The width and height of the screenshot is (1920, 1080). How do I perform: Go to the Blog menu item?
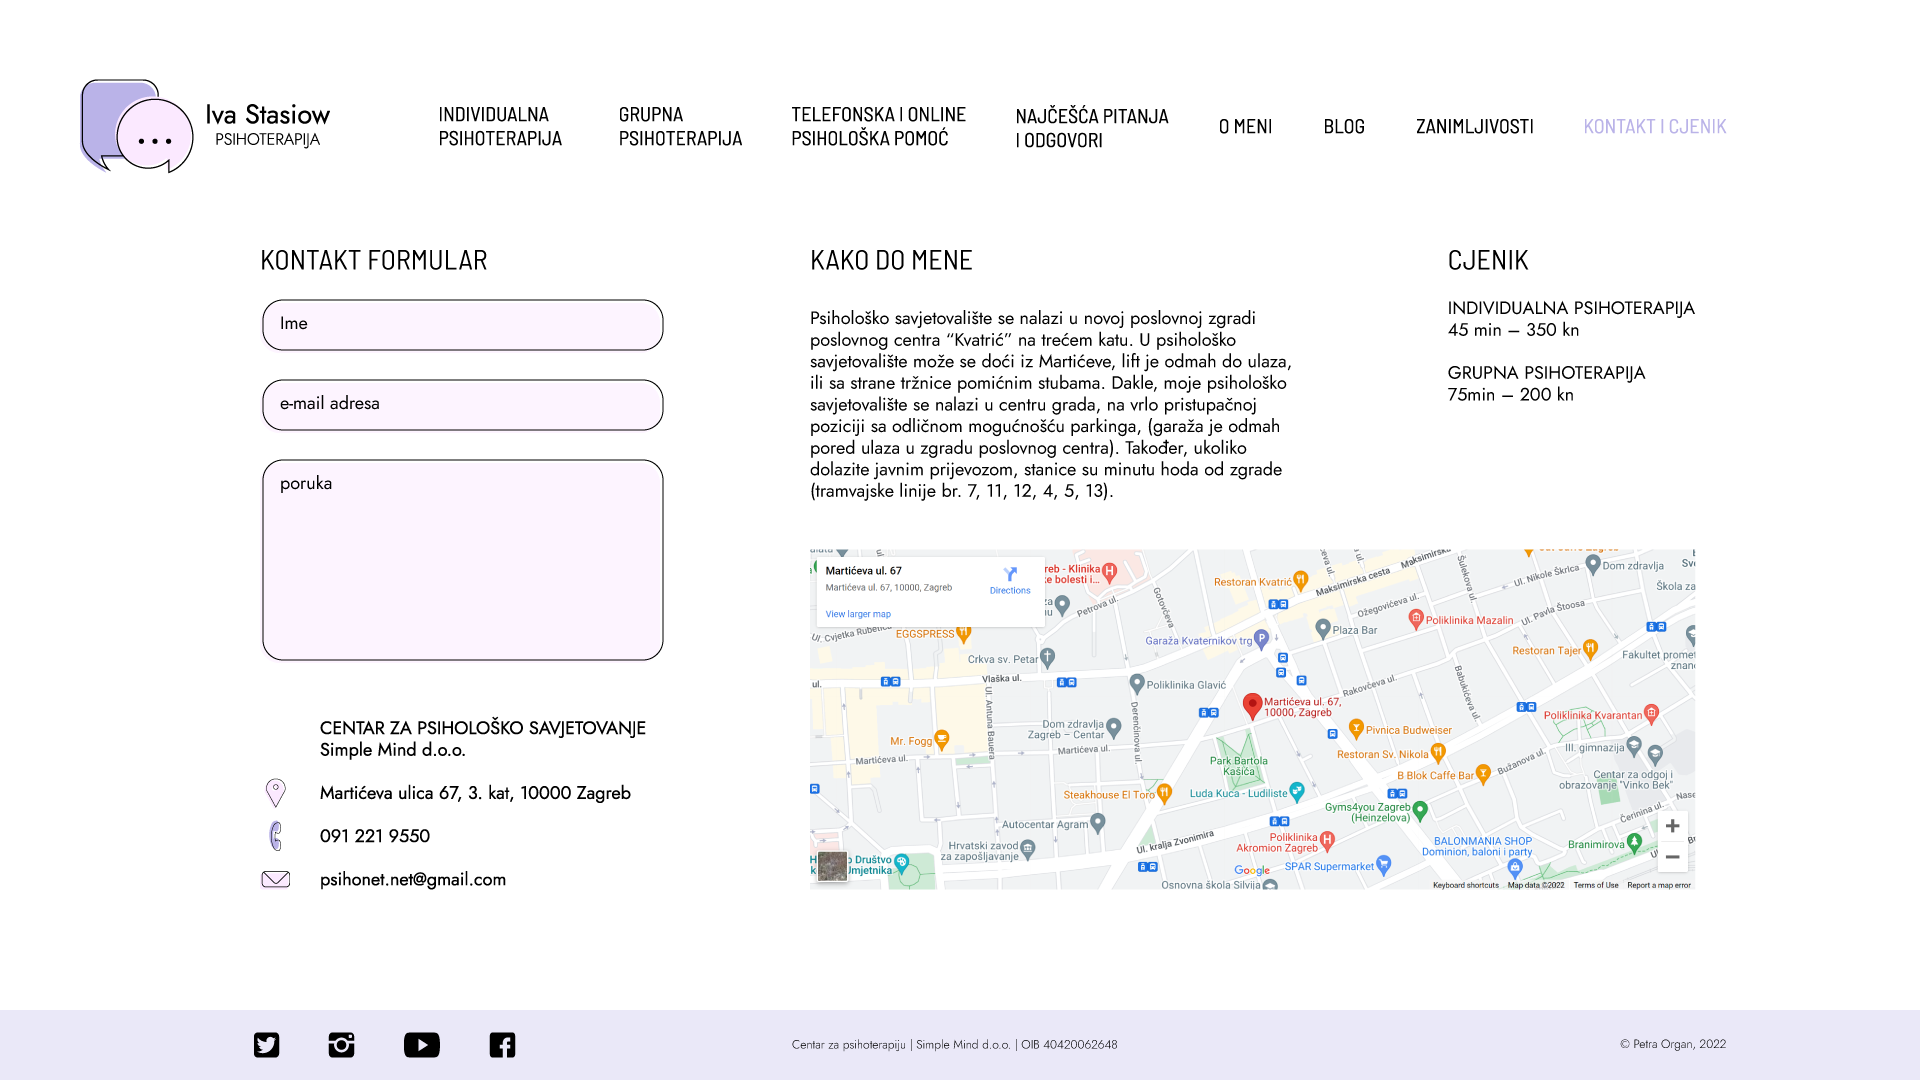click(x=1343, y=126)
